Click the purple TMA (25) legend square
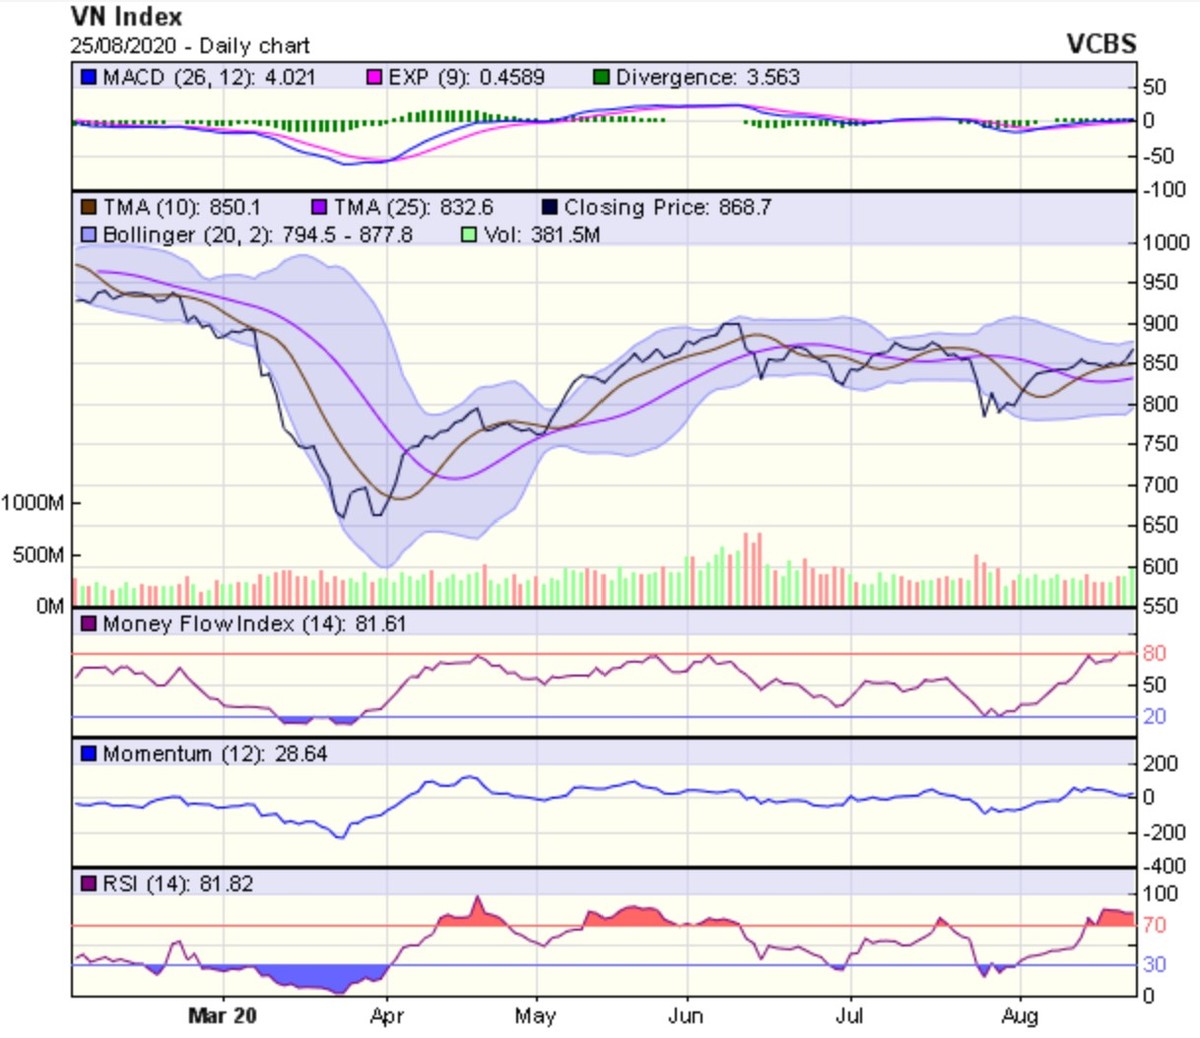 point(319,207)
